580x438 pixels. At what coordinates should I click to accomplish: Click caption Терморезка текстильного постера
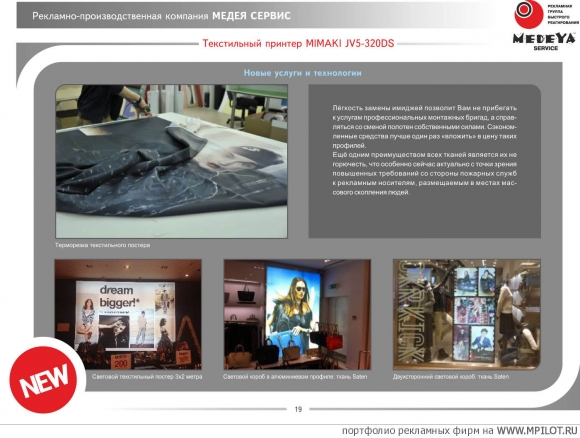click(x=102, y=245)
